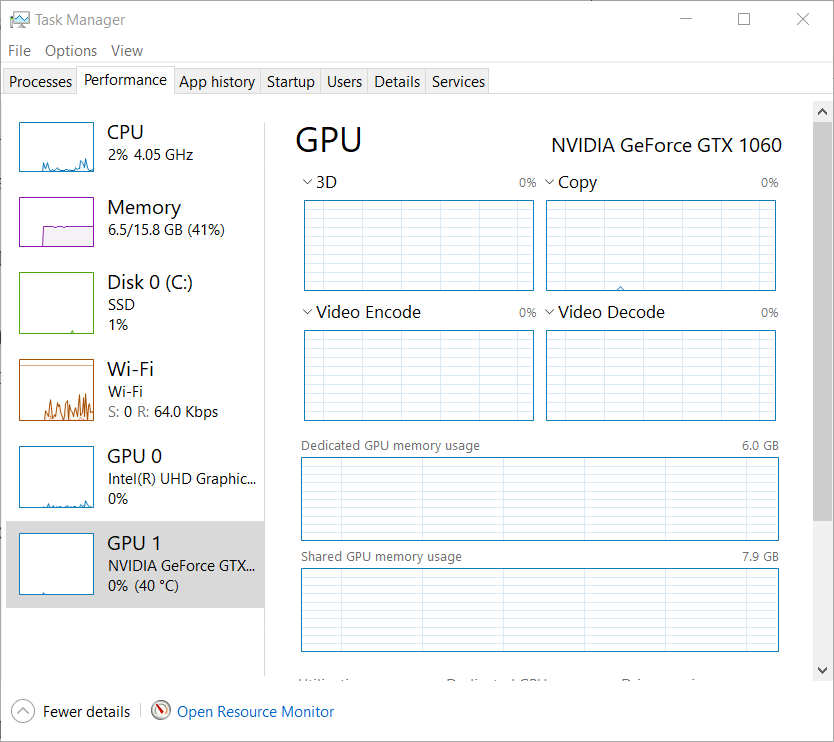
Task: Click the 'S: 0 R: 64.0 Kbps' text
Action: click(x=163, y=412)
